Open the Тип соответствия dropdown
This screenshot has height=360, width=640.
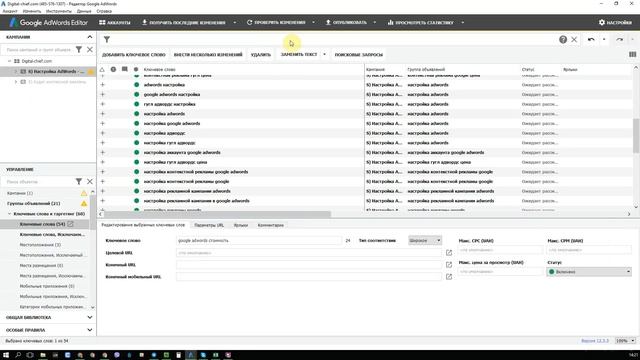point(424,240)
